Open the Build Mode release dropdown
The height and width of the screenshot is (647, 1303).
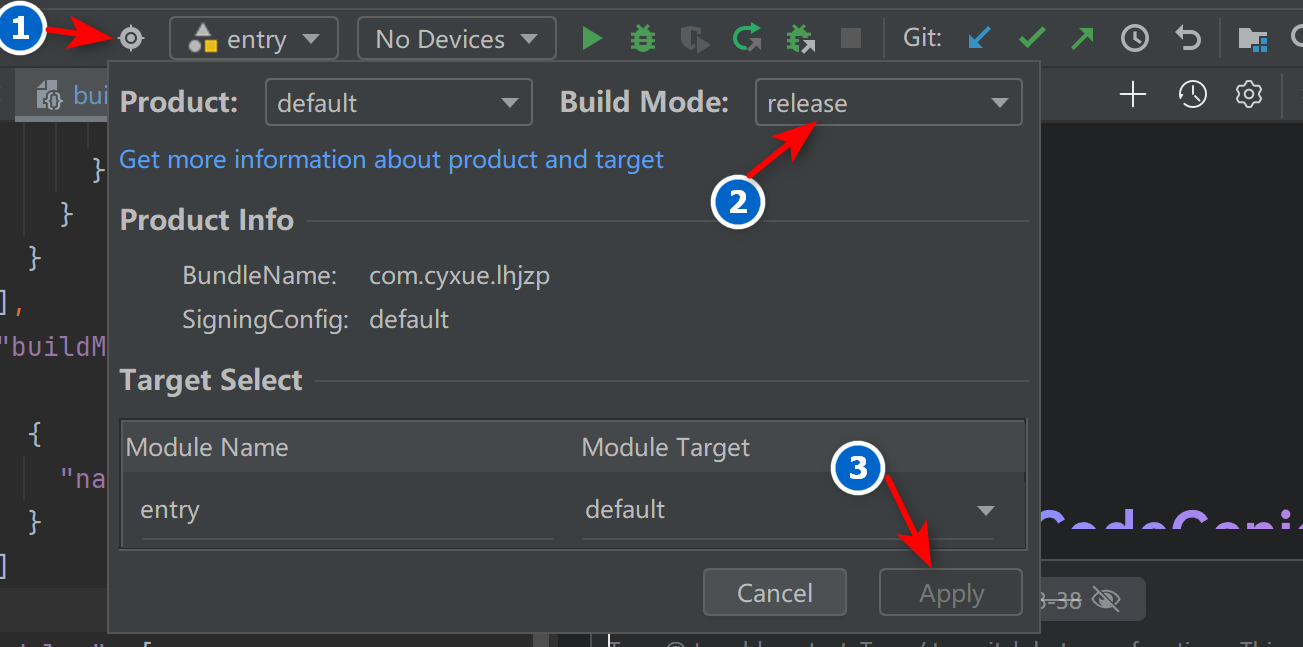point(888,103)
